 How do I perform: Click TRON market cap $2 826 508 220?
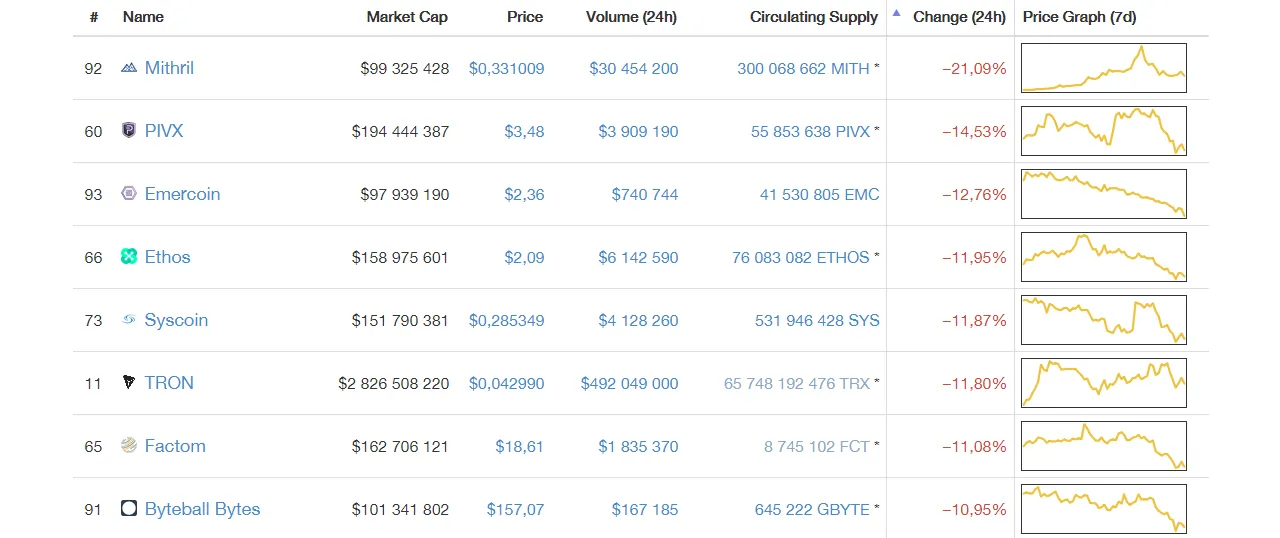pos(394,384)
